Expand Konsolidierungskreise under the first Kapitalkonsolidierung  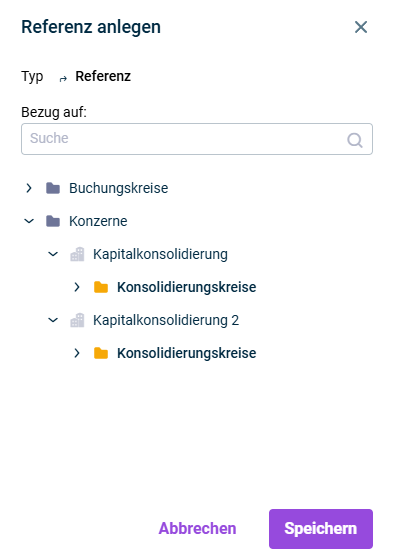[77, 287]
